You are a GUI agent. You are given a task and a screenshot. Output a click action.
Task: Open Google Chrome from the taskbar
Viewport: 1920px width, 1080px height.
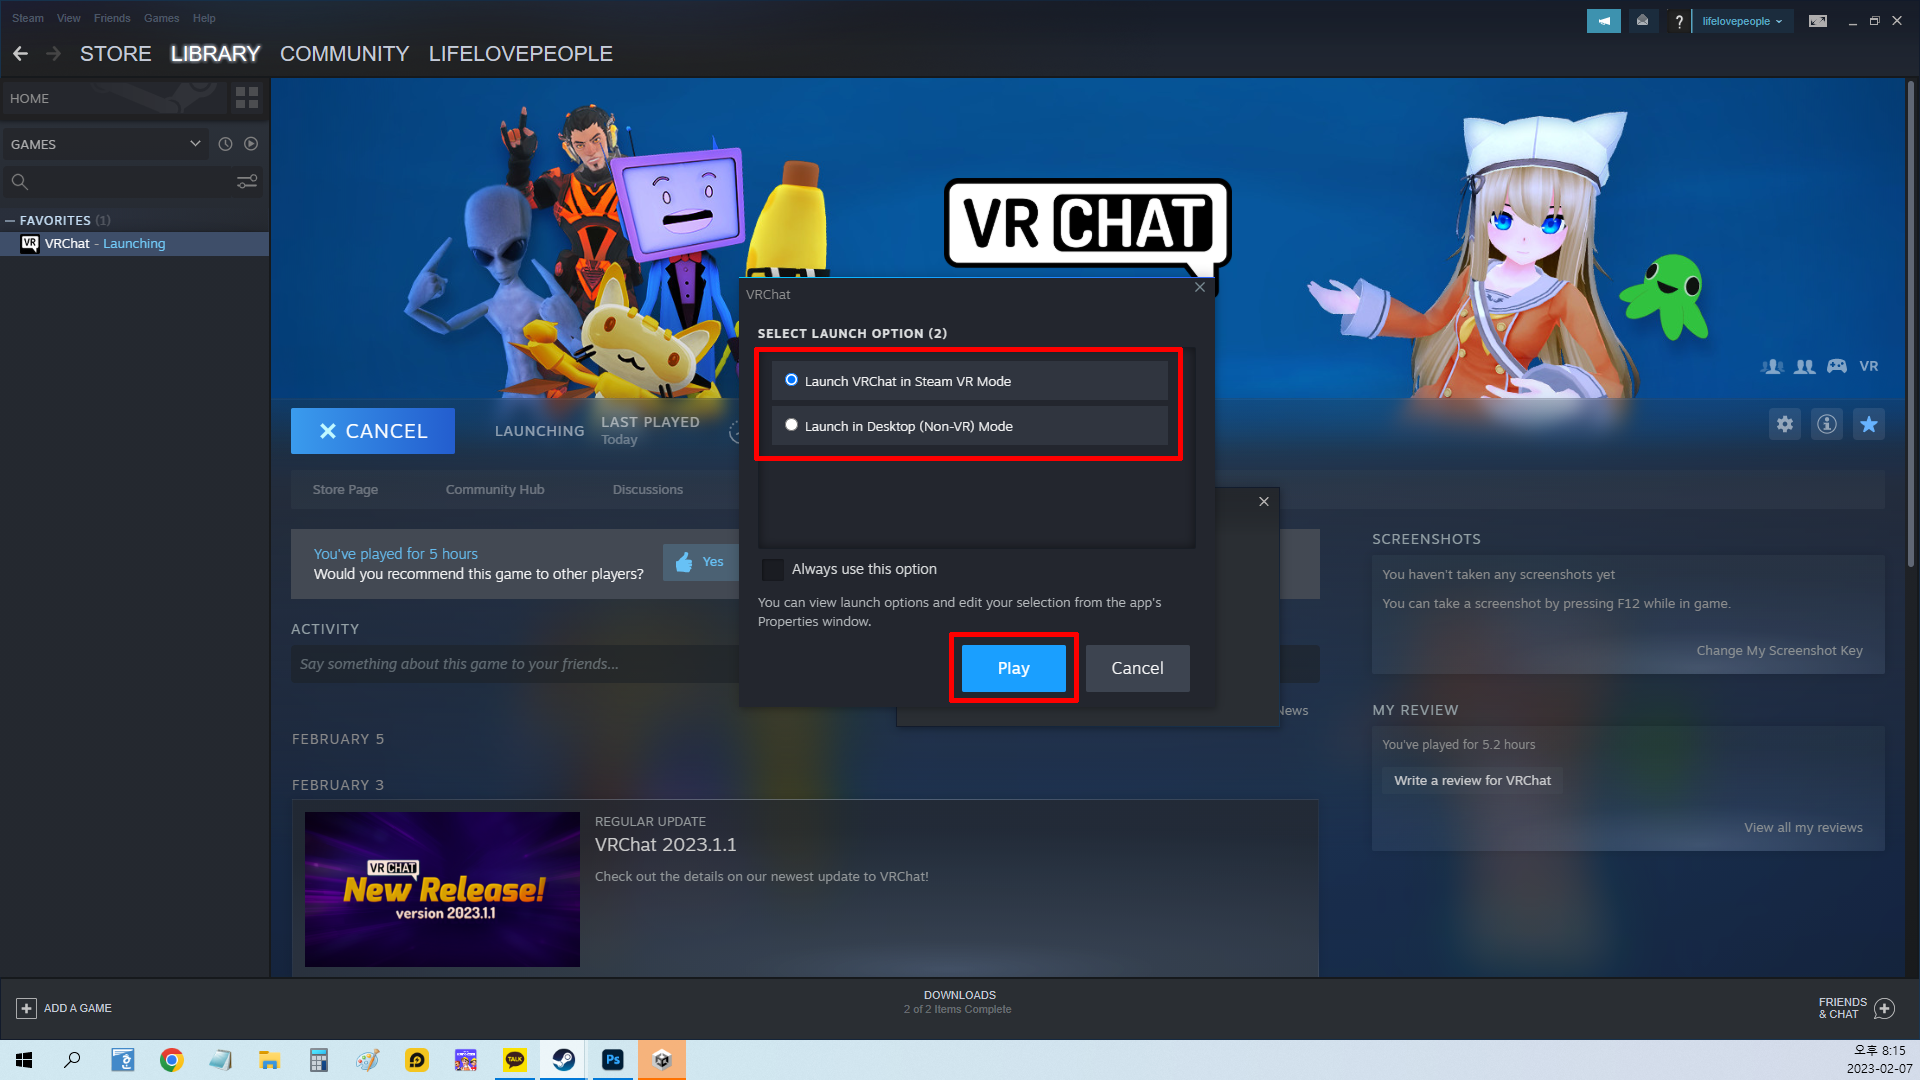point(172,1060)
